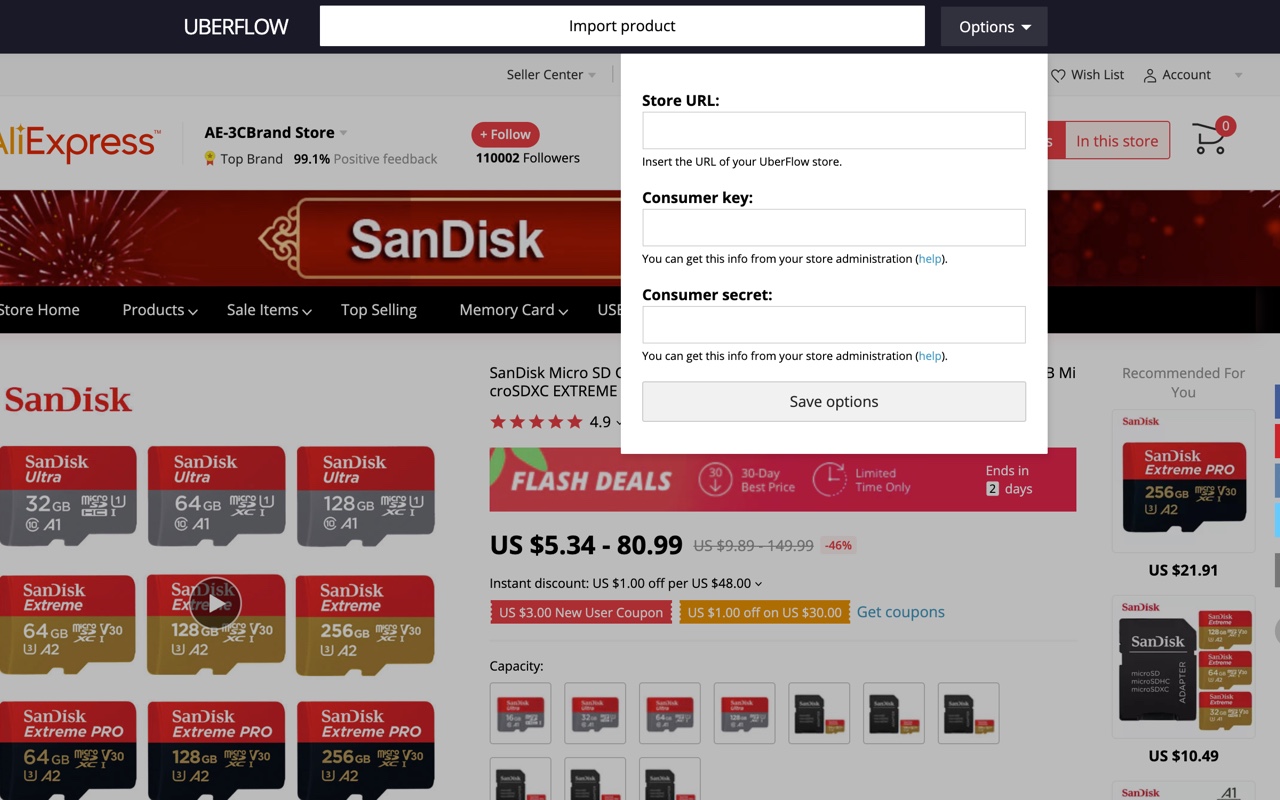Select the seventh capacity option thumbnail

[x=968, y=713]
